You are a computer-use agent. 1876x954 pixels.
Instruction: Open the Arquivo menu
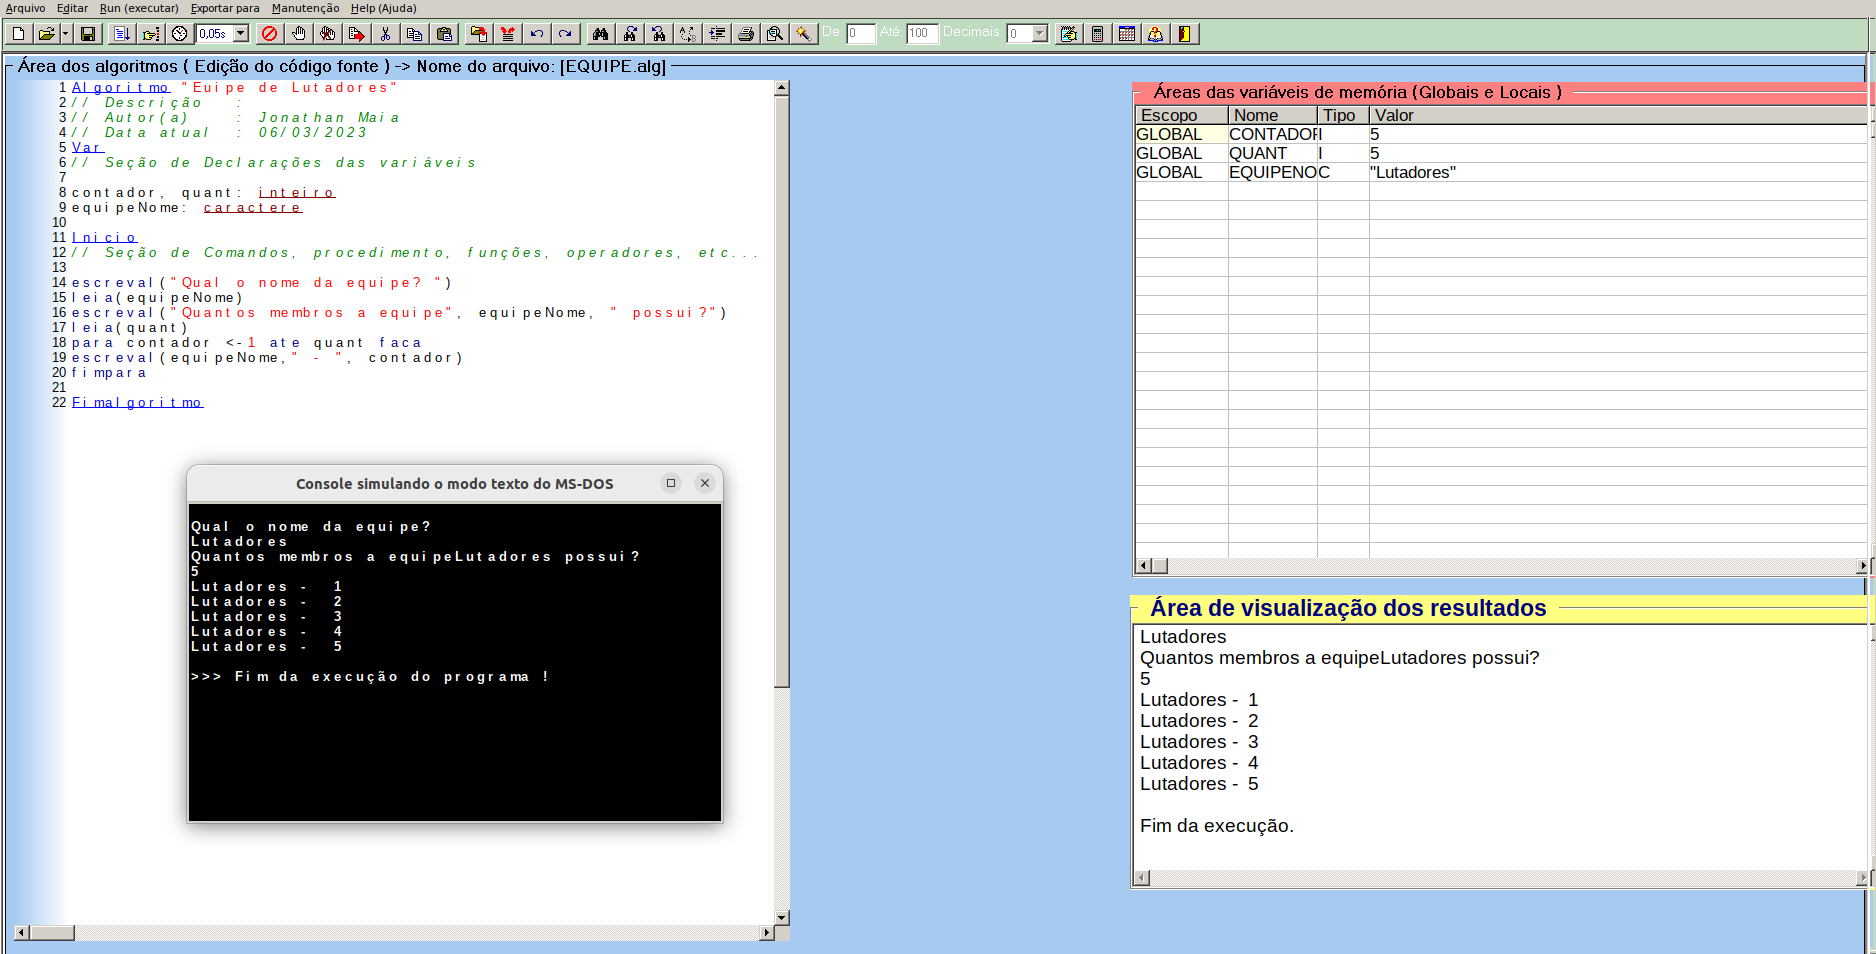point(25,8)
